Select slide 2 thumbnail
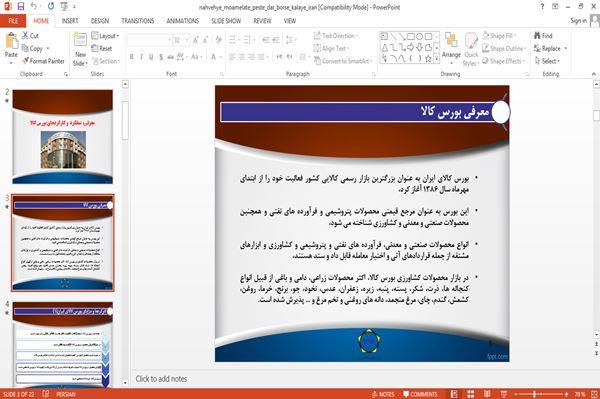This screenshot has width=600, height=399. click(x=63, y=137)
